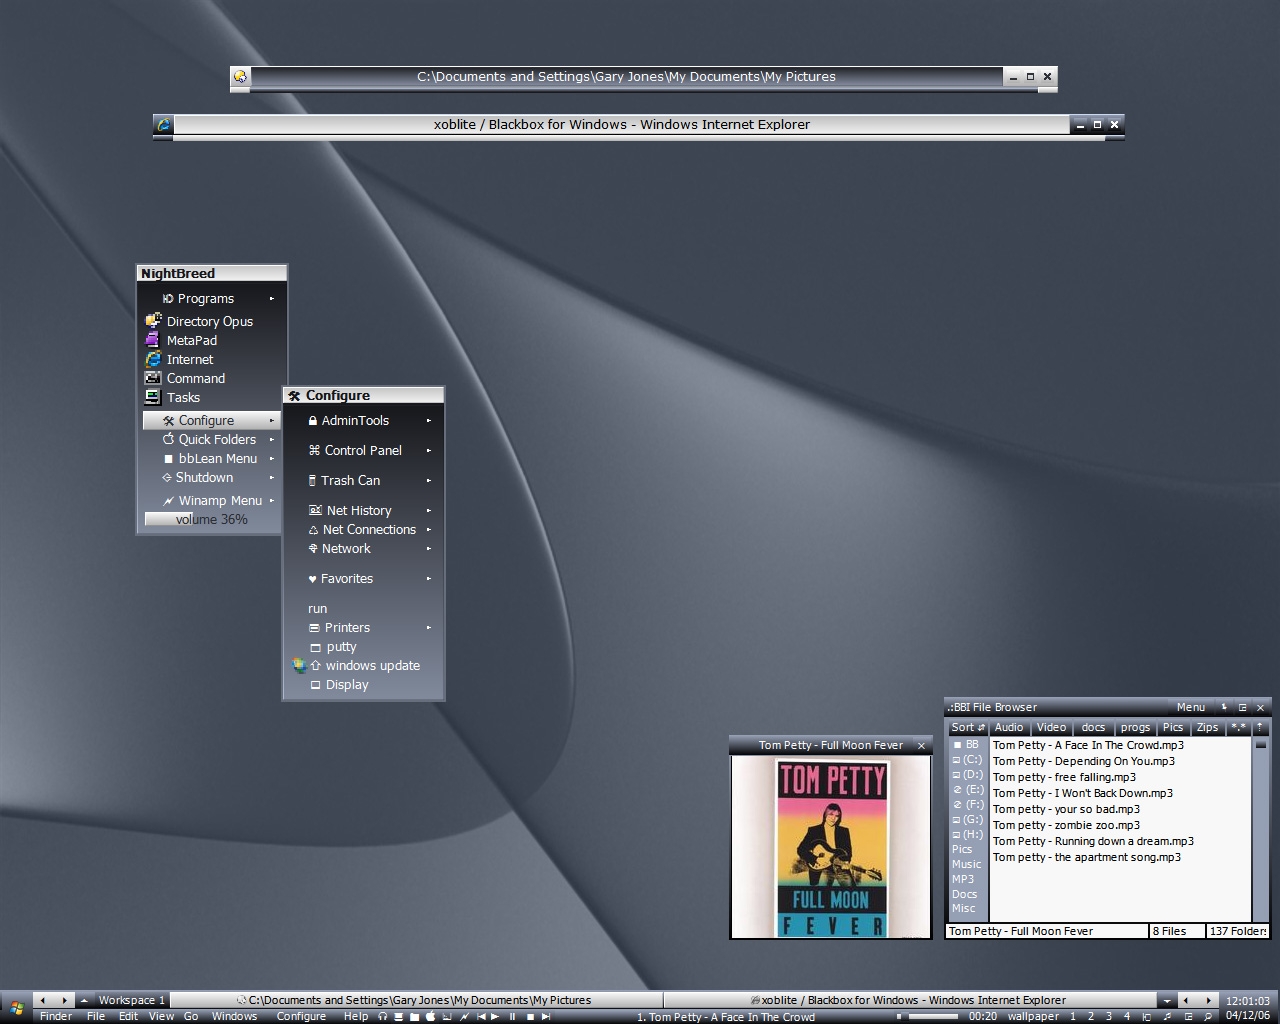Open drive (H:) in BBI File Browser
The image size is (1280, 1024).
pos(967,834)
